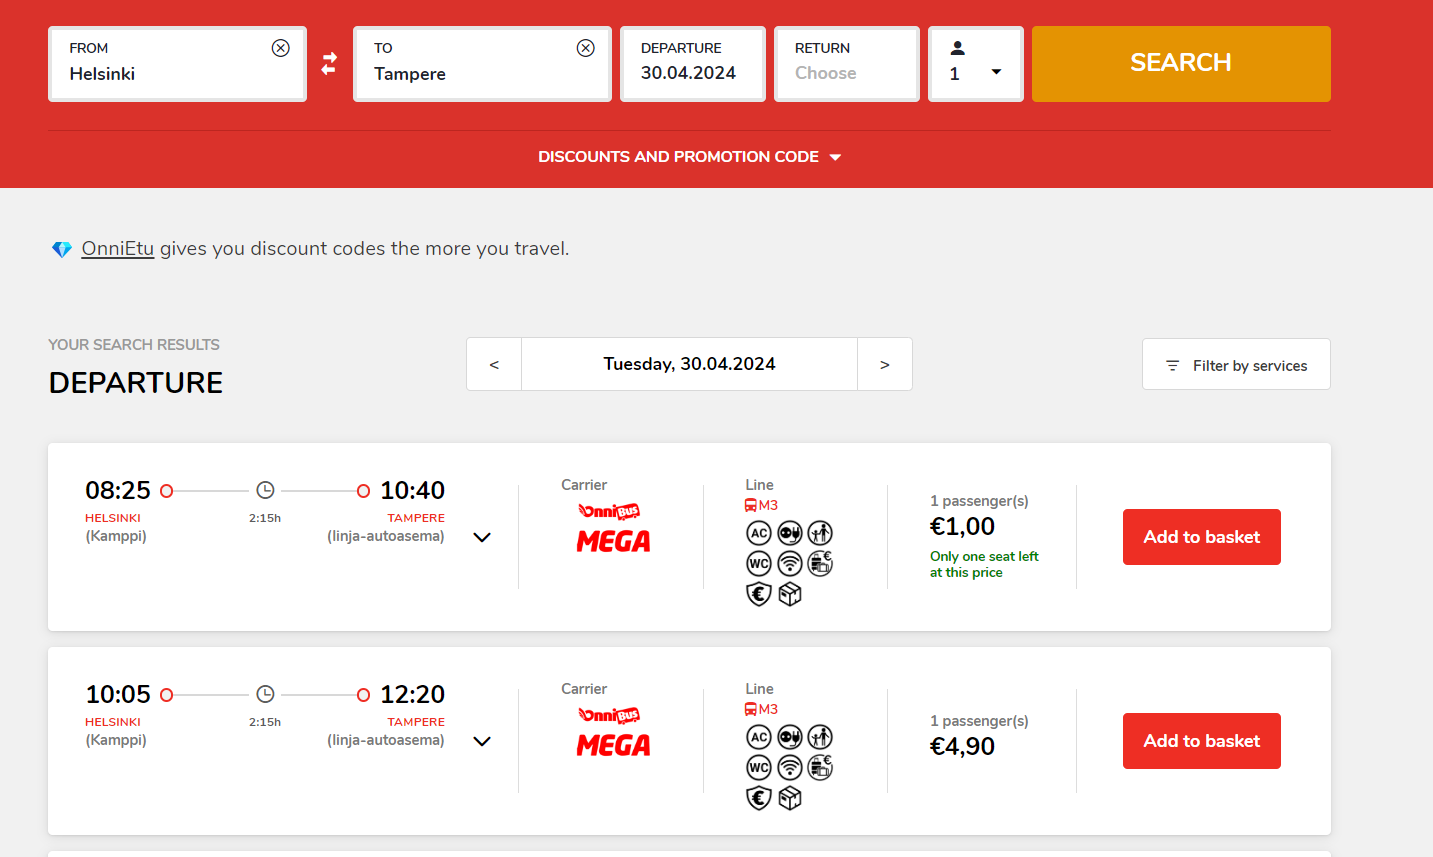Screen dimensions: 1433x857
Task: Click the power outlet icon on the 08:25 trip
Action: coord(790,533)
